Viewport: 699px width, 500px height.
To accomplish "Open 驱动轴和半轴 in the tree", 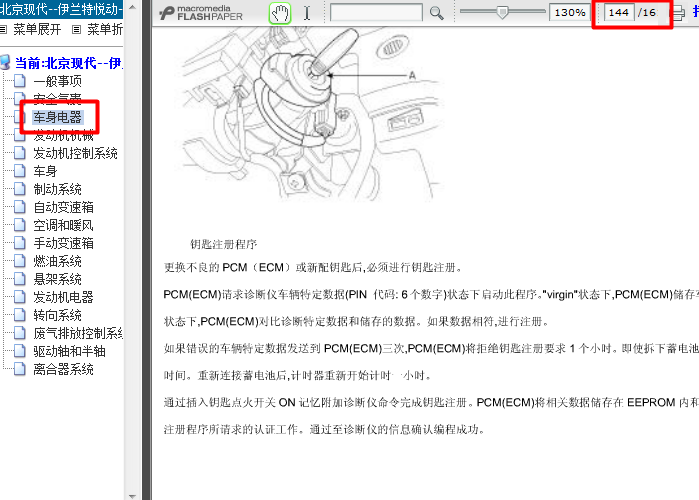I will point(70,351).
